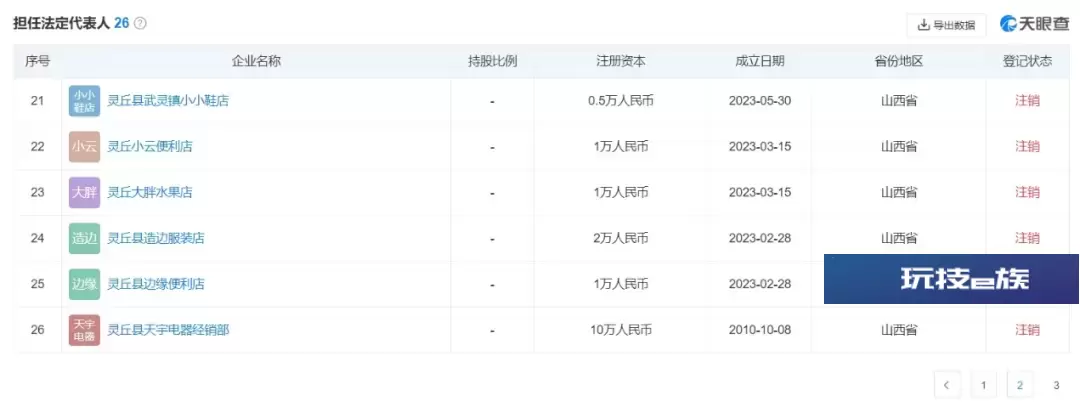The width and height of the screenshot is (1080, 407).
Task: Open 灵丘县天宇电器经销部 company link
Action: 168,330
